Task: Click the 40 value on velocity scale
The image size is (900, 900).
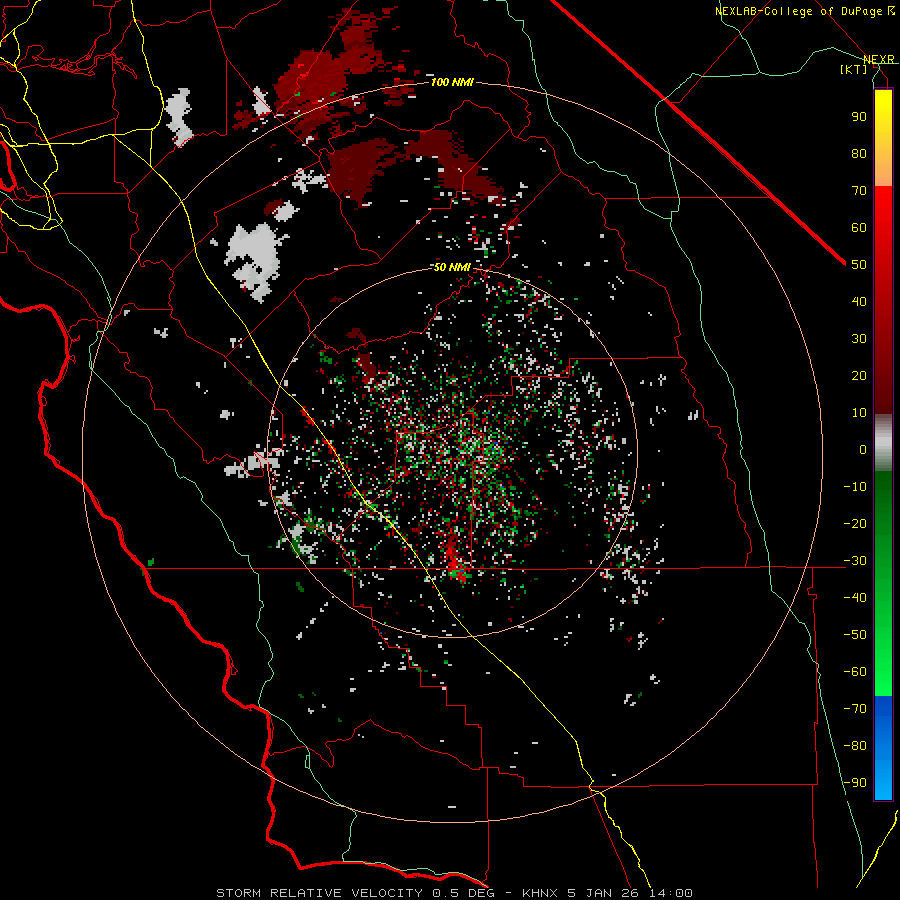Action: point(859,302)
